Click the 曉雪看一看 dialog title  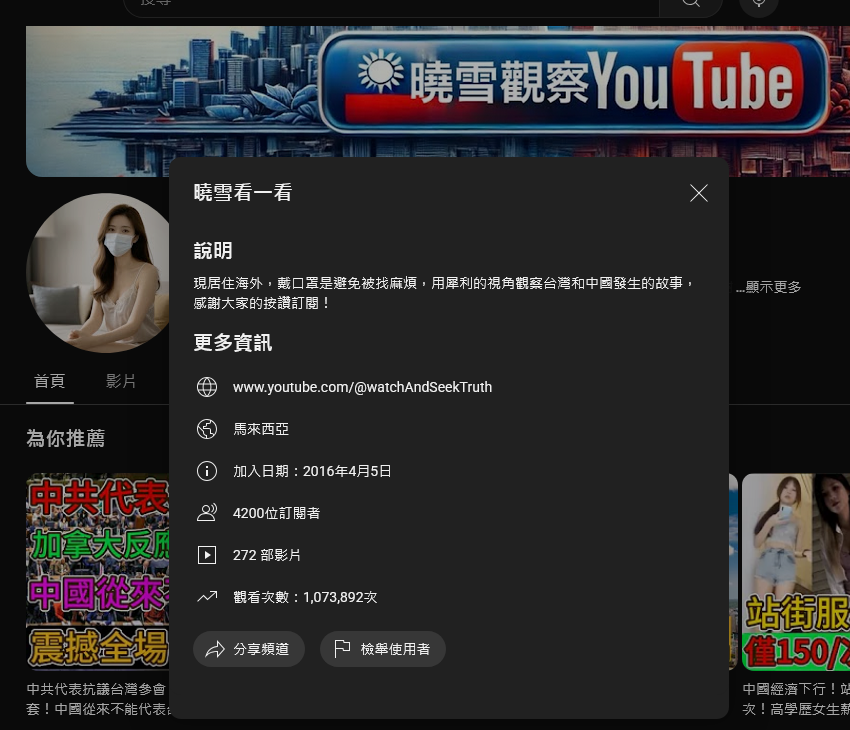click(x=243, y=192)
